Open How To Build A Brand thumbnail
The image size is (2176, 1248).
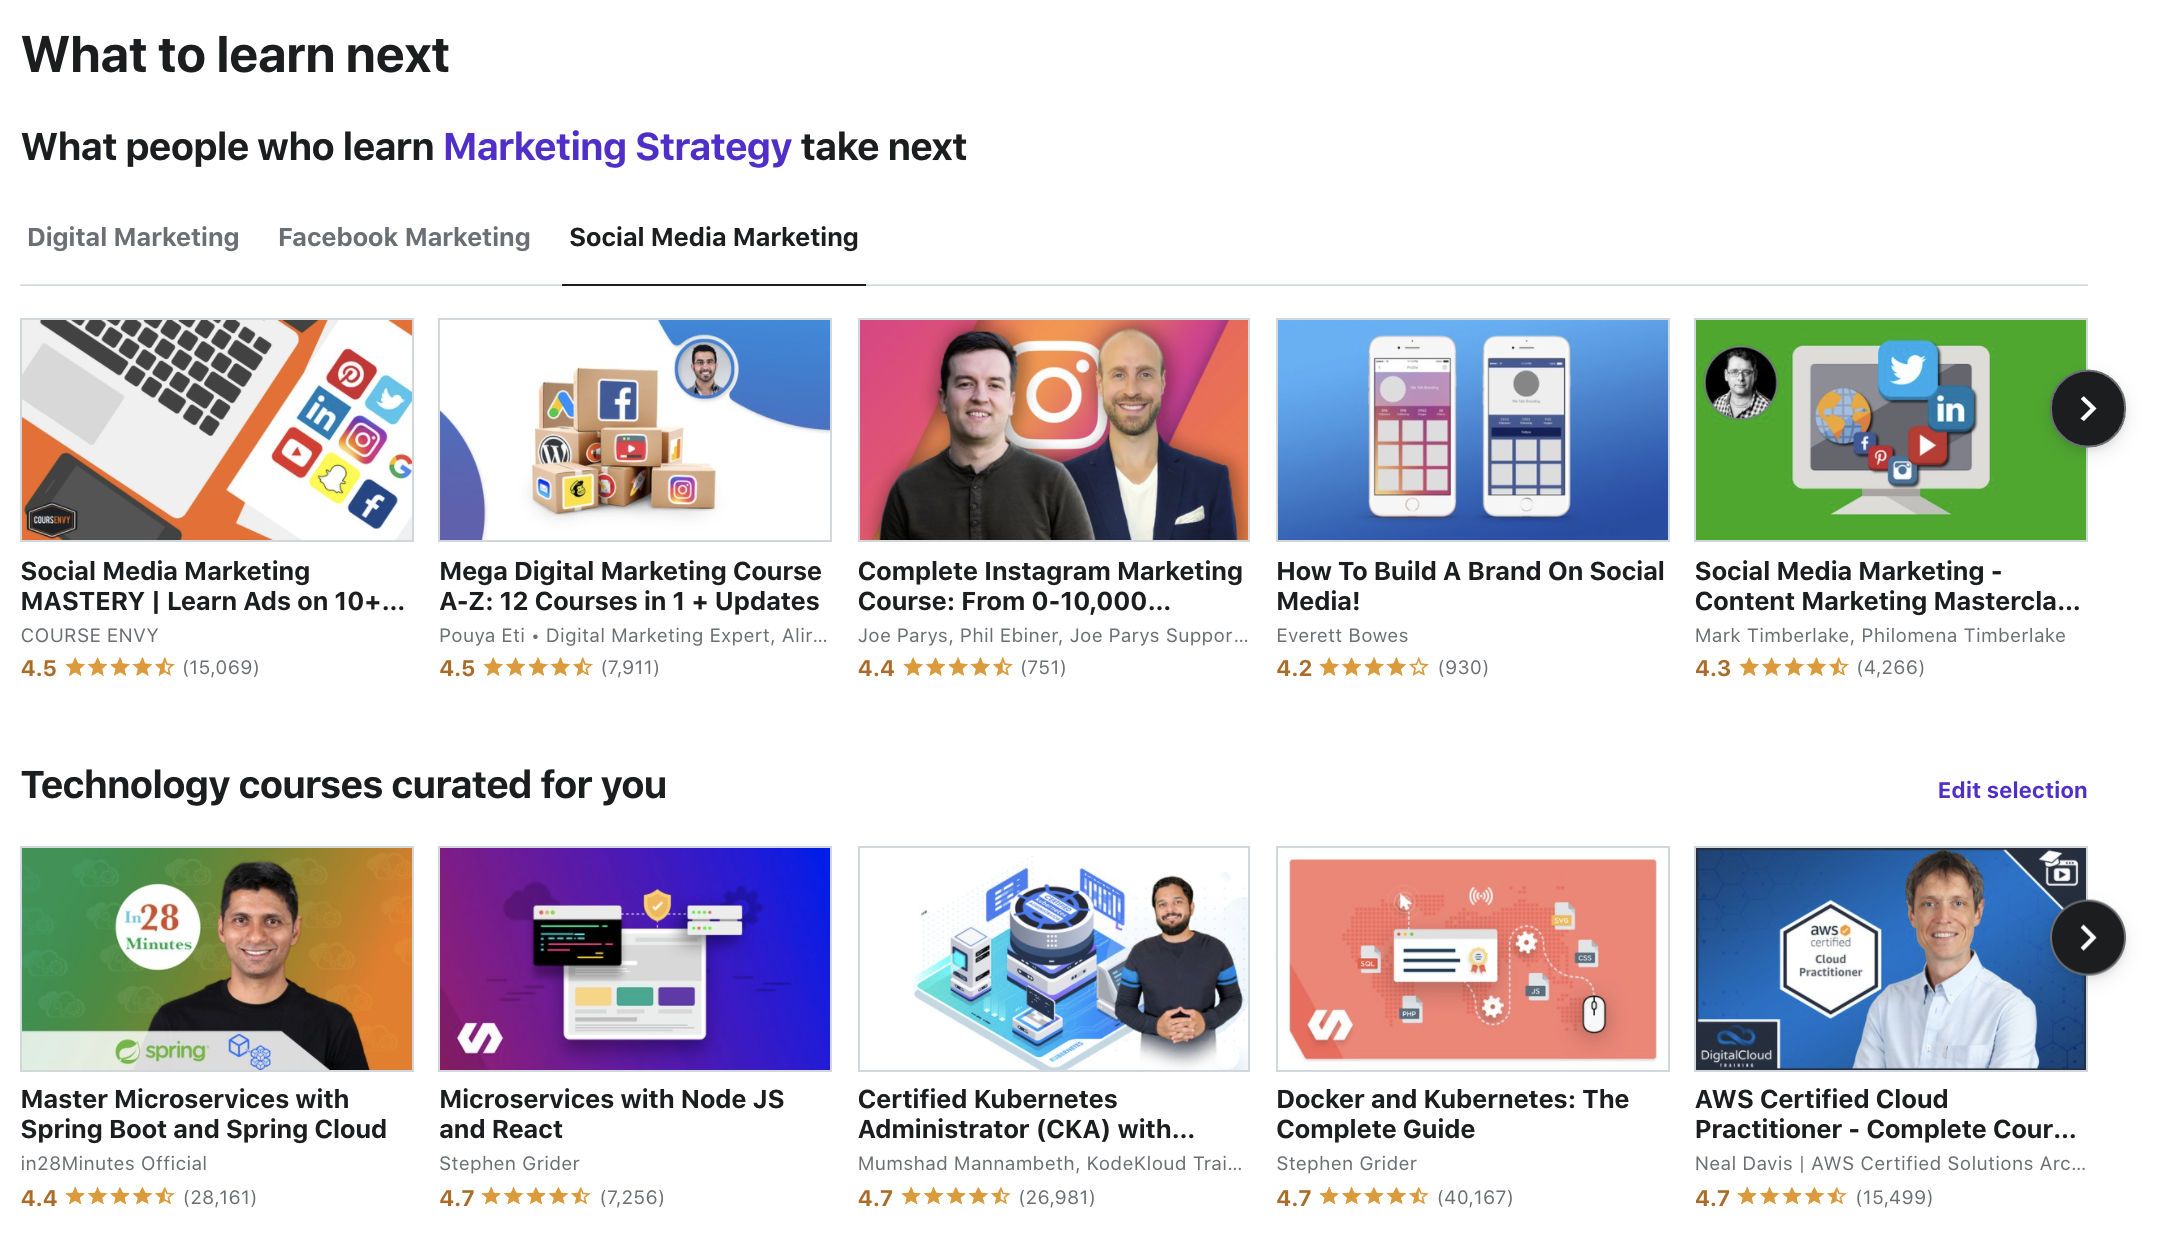click(1472, 430)
